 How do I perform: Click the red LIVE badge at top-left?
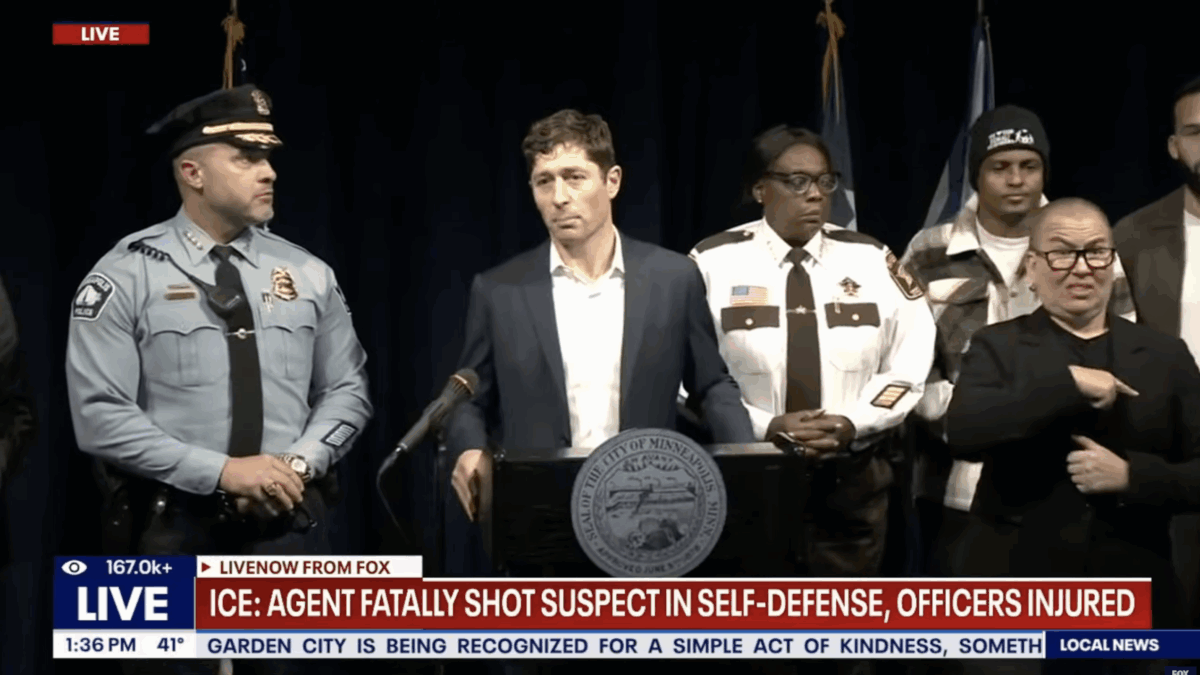(100, 34)
